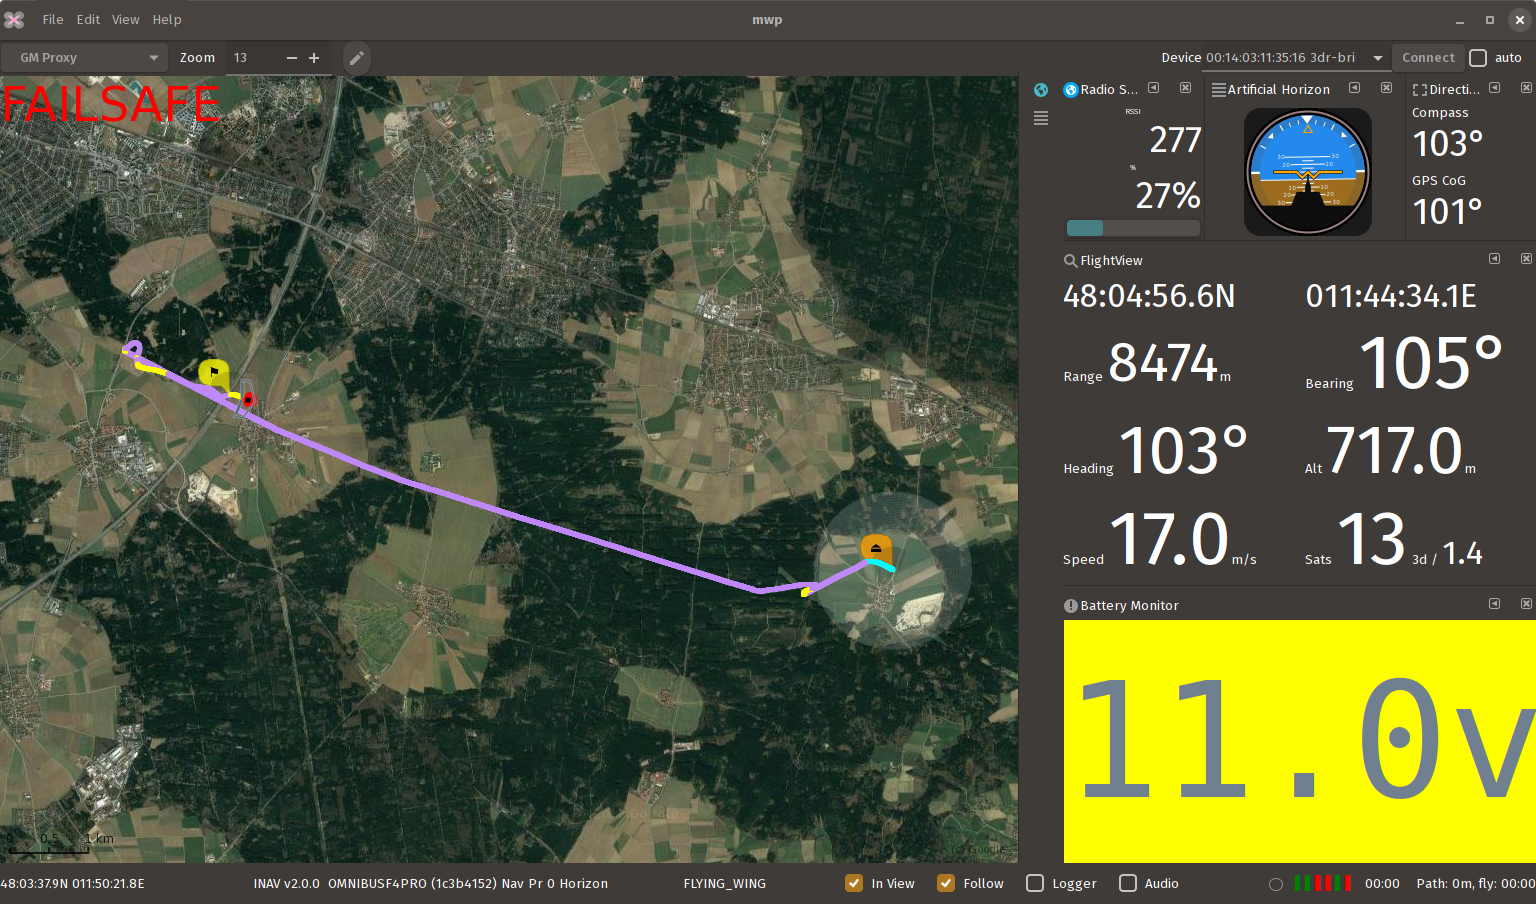1536x904 pixels.
Task: Click the Battery Monitor alert icon
Action: 1070,605
